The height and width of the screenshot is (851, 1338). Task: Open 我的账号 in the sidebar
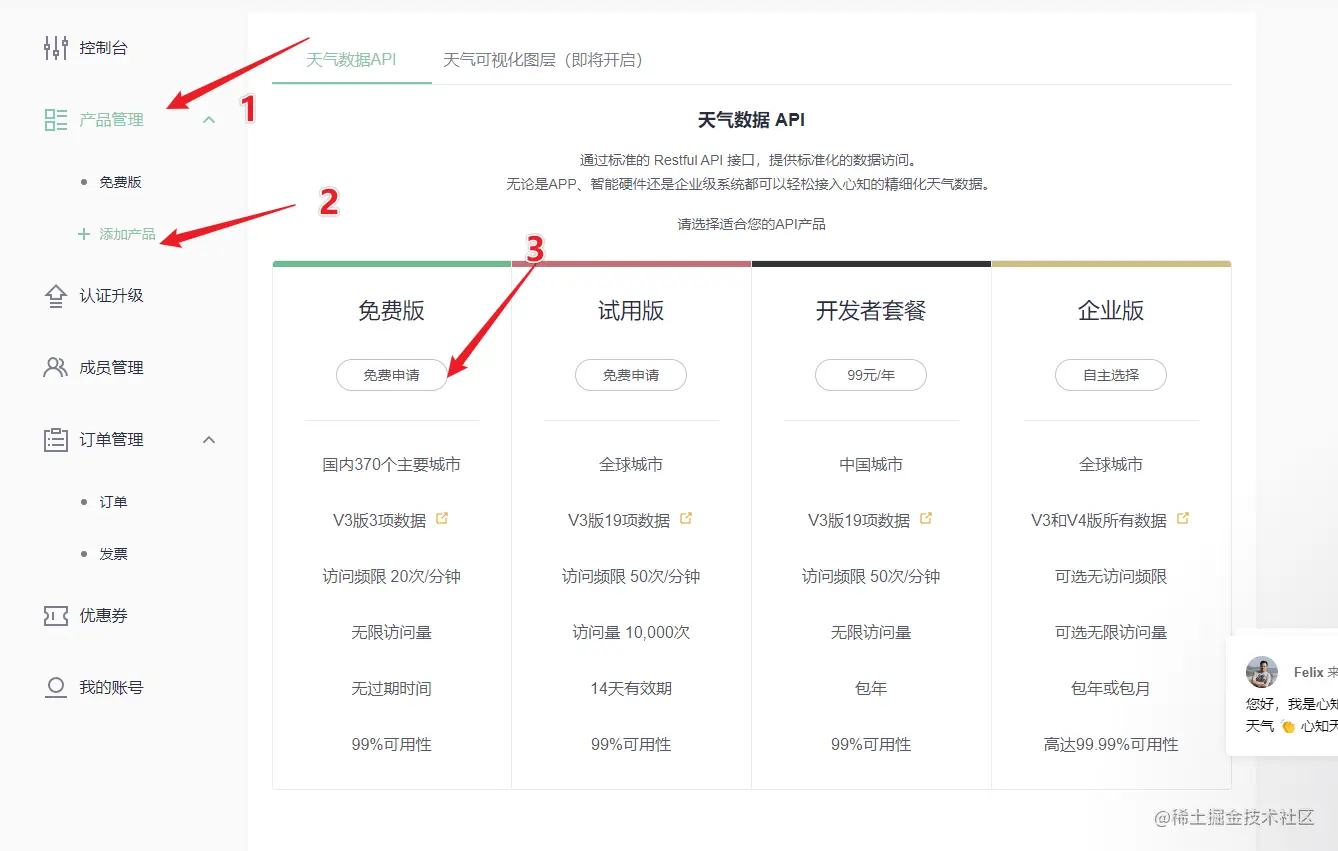point(112,688)
